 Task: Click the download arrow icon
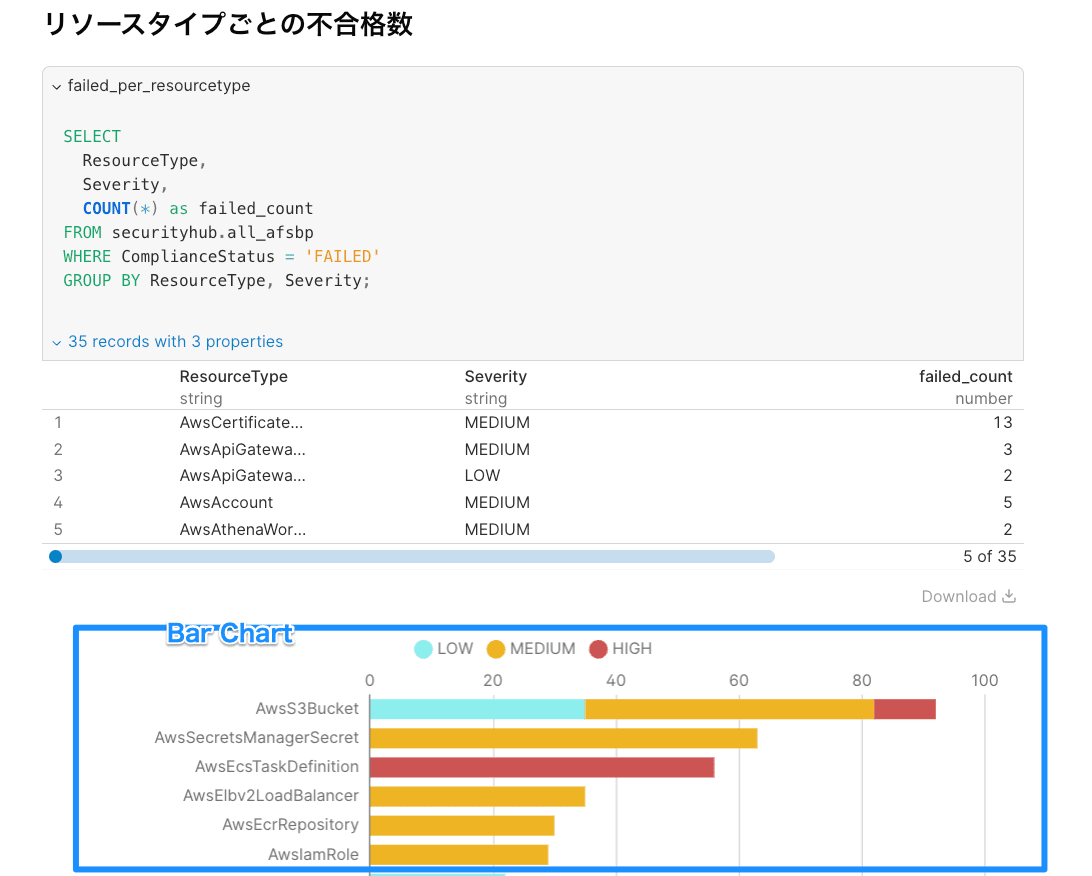point(1009,596)
